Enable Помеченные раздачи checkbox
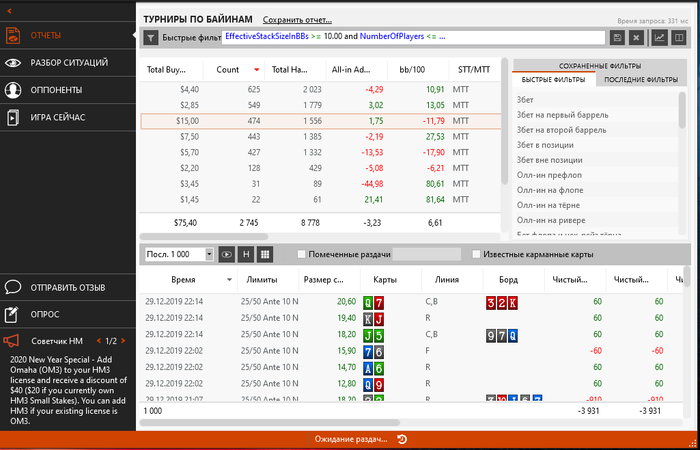The height and width of the screenshot is (450, 700). 301,254
